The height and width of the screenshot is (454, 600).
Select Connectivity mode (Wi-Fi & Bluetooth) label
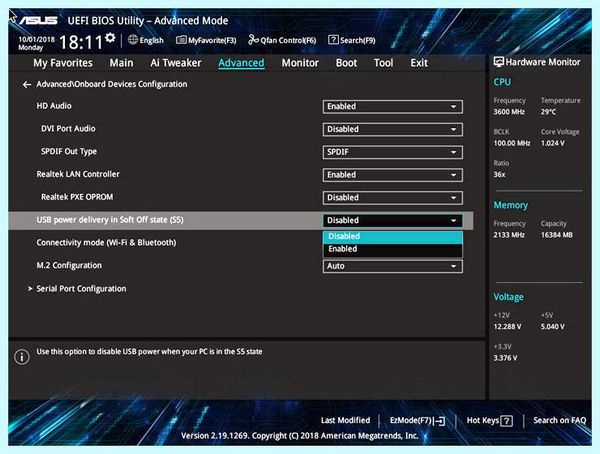click(x=106, y=243)
